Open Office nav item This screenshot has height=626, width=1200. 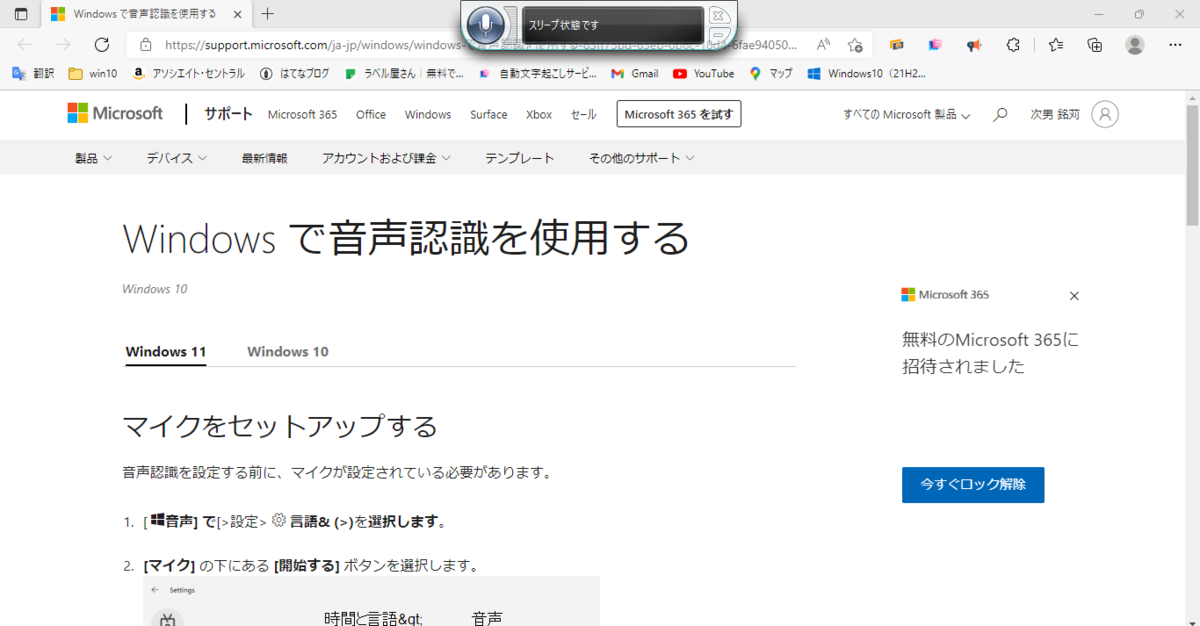[371, 115]
